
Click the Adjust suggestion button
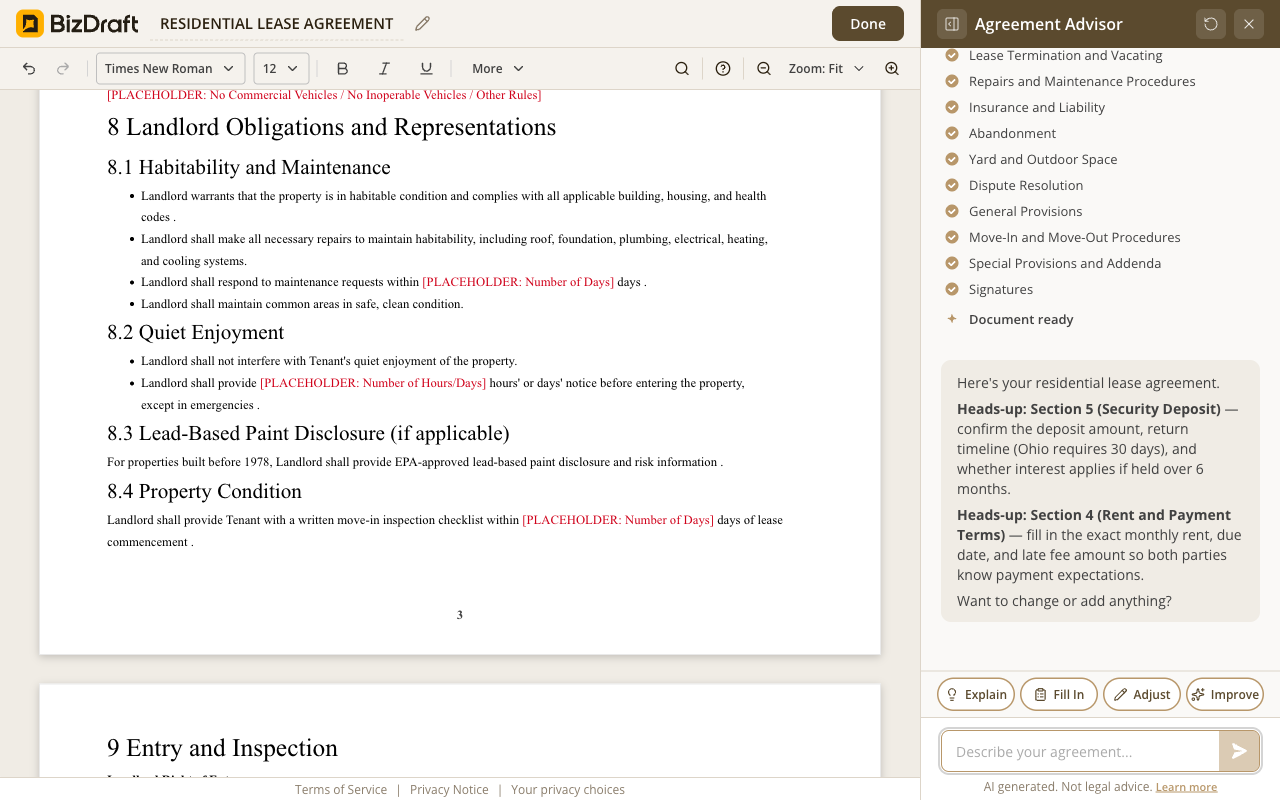1142,694
